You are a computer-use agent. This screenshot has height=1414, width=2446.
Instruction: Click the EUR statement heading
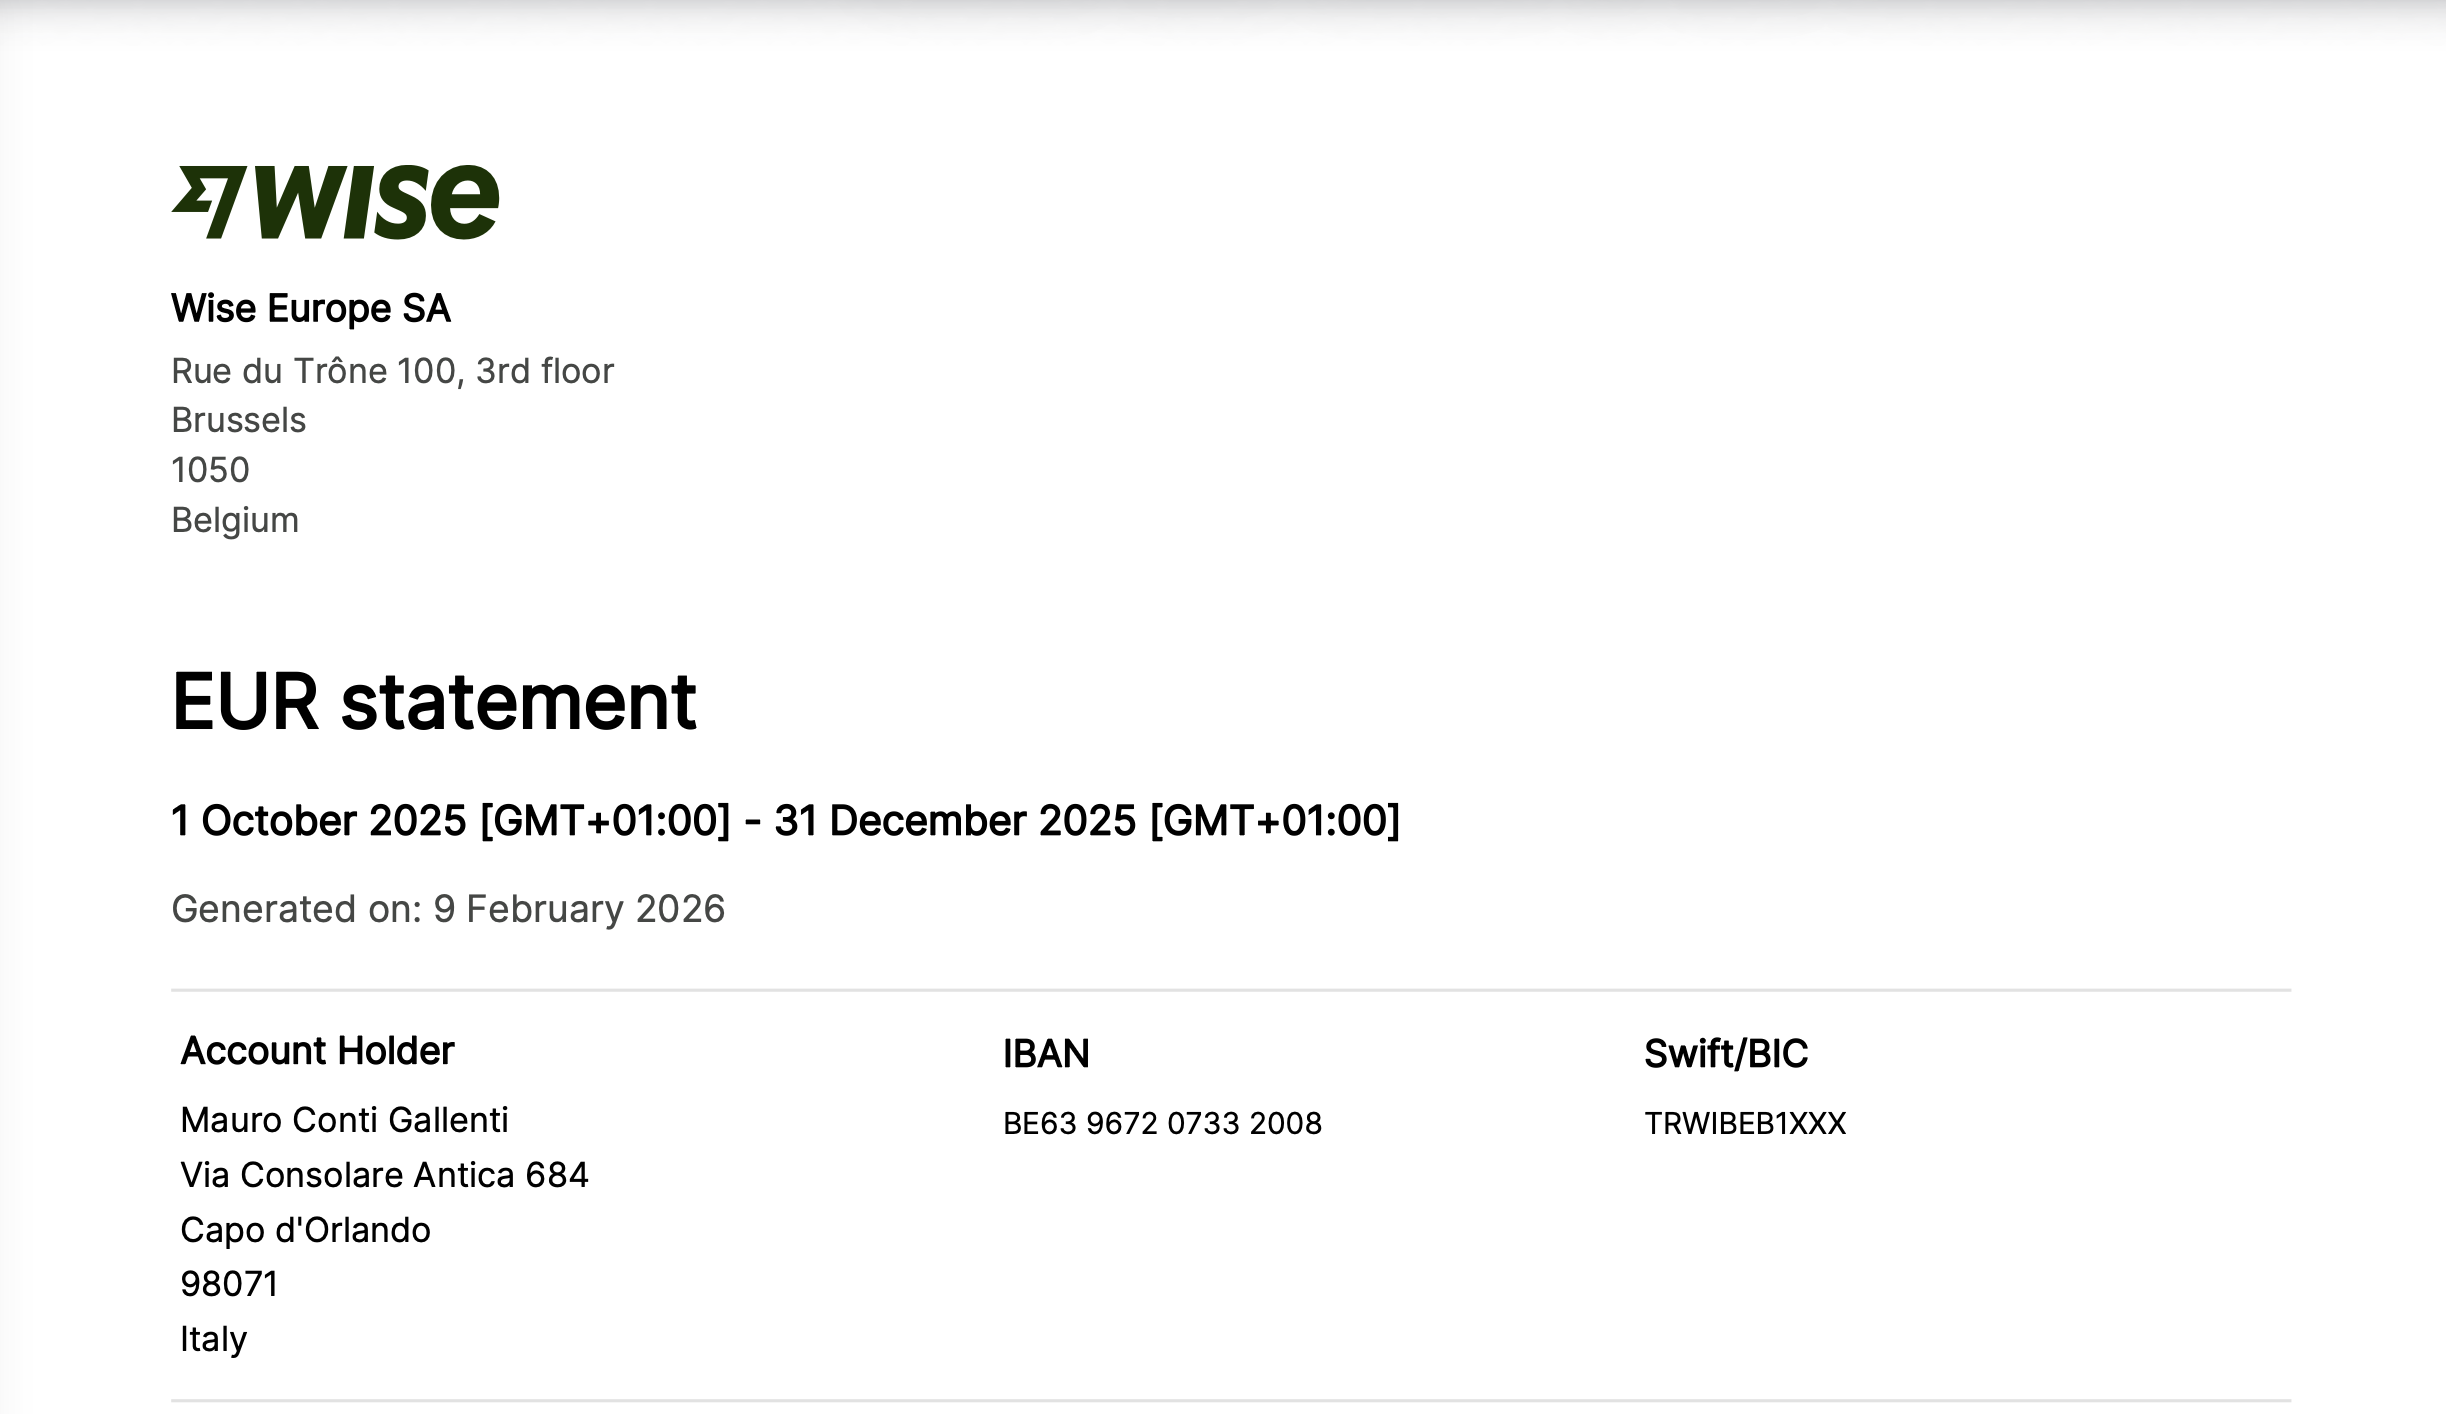coord(434,702)
